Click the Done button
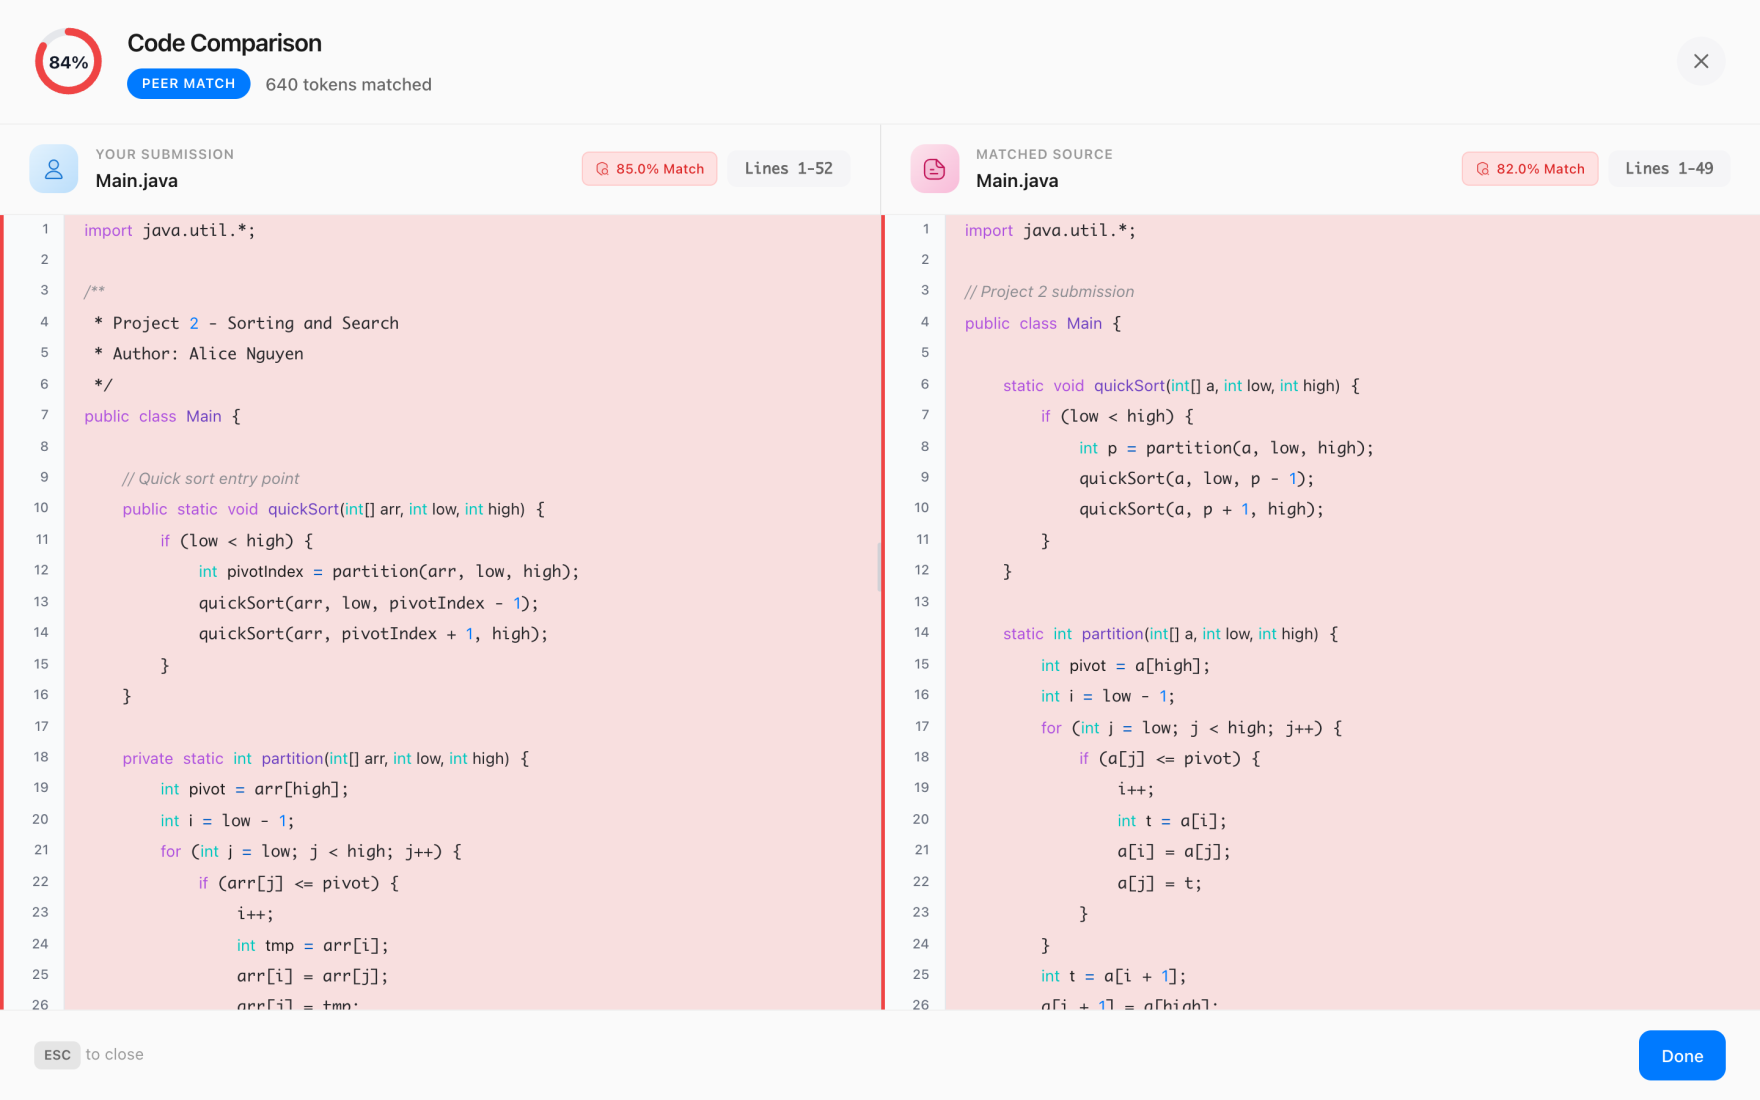 pos(1681,1055)
